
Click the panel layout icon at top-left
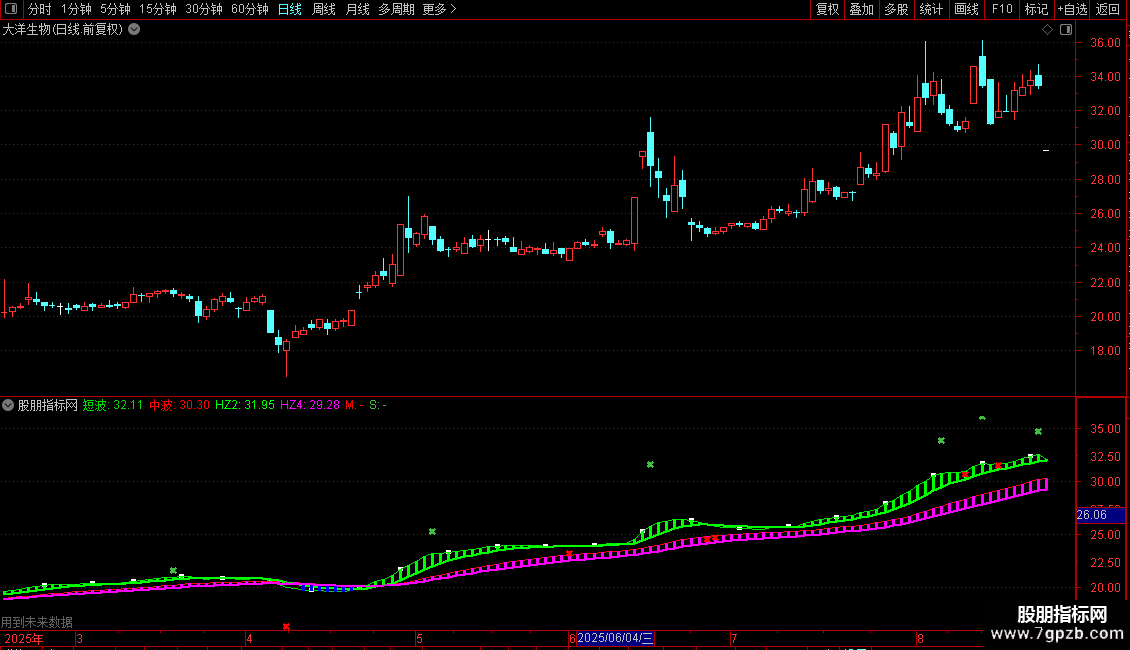11,9
